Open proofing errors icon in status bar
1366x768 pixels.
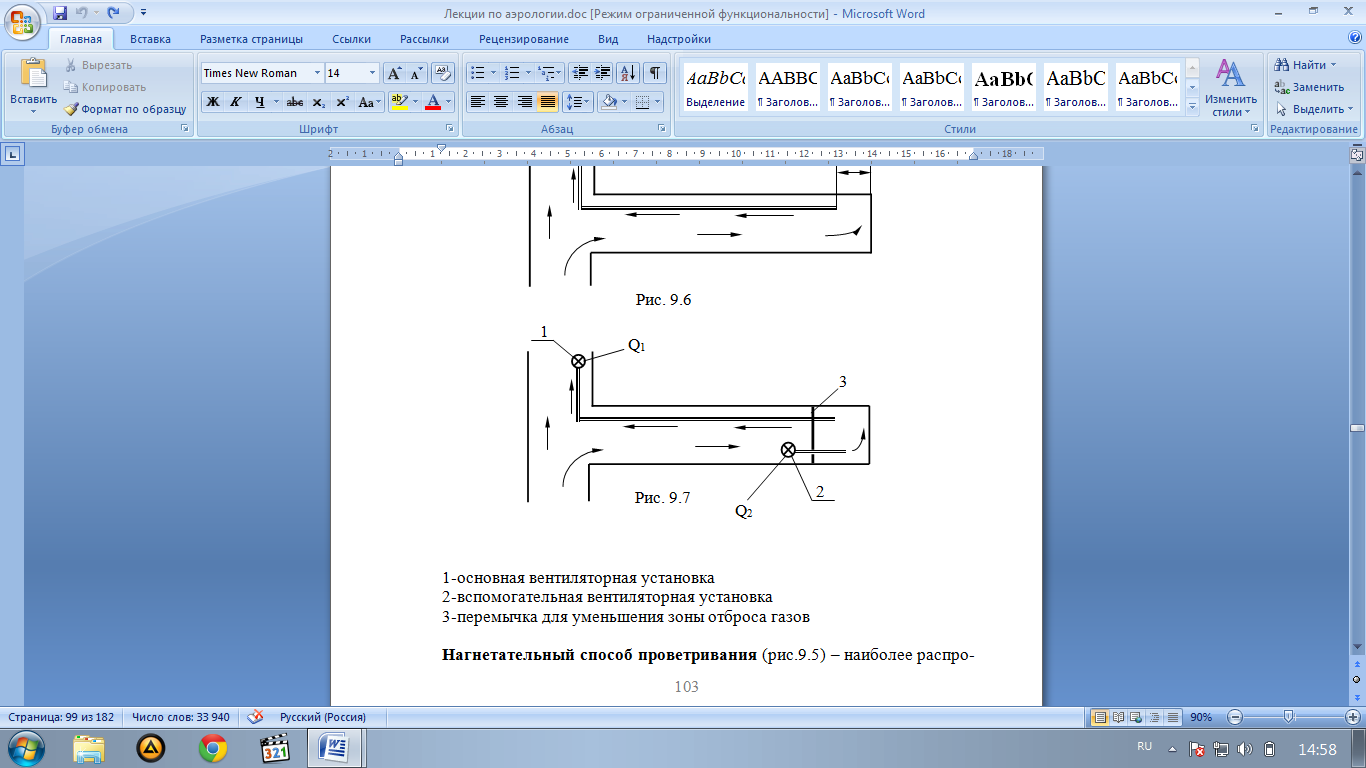[x=255, y=717]
